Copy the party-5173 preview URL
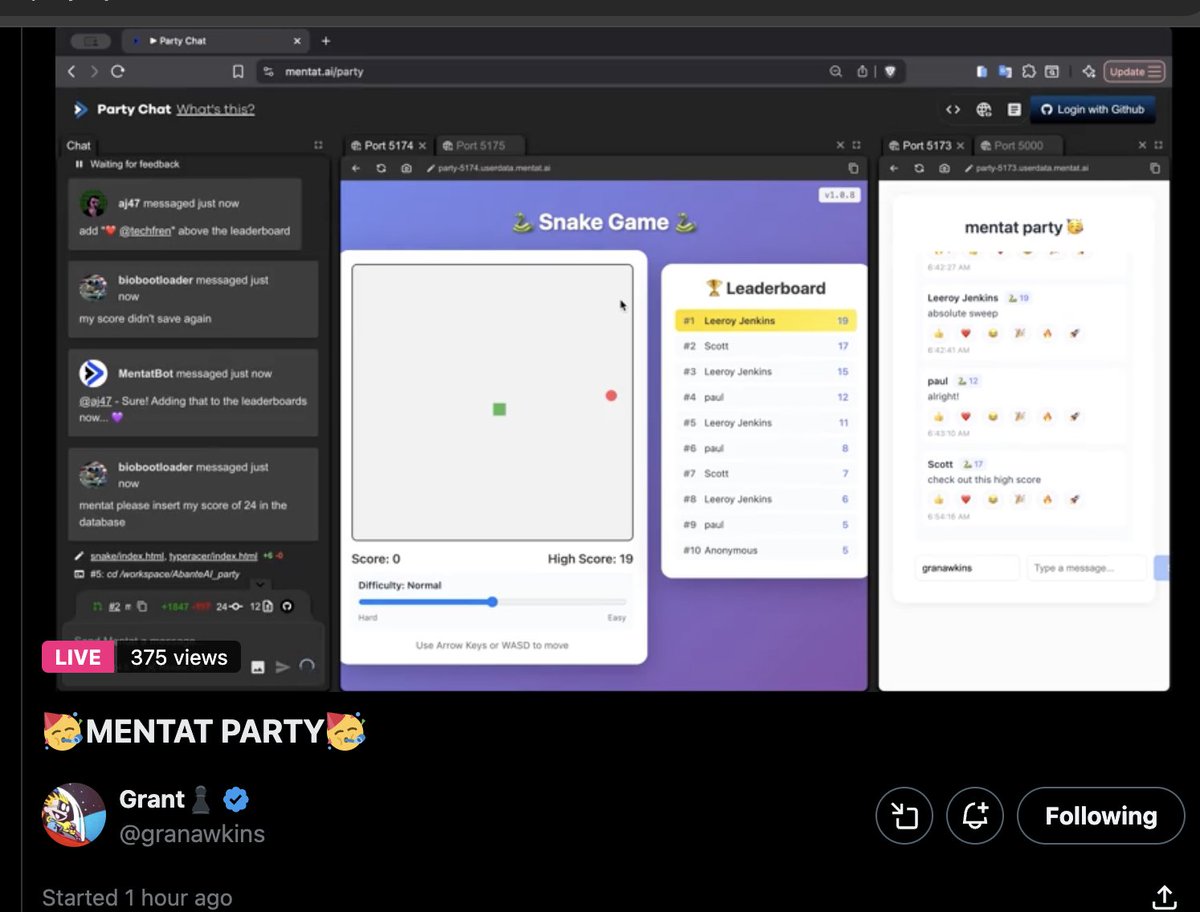Image resolution: width=1200 pixels, height=912 pixels. point(1155,168)
